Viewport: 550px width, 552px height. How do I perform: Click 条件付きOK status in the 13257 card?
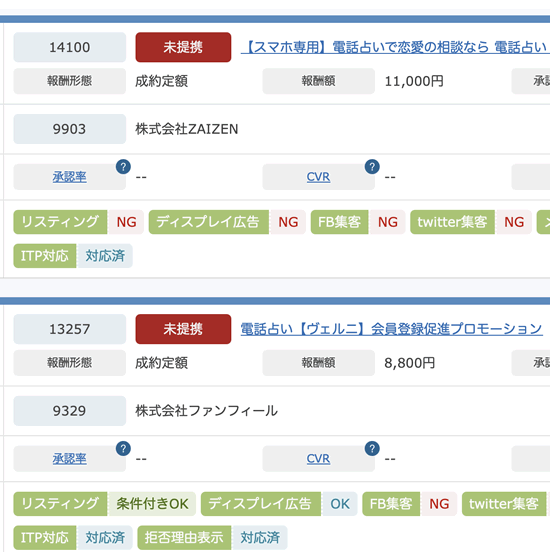[152, 504]
